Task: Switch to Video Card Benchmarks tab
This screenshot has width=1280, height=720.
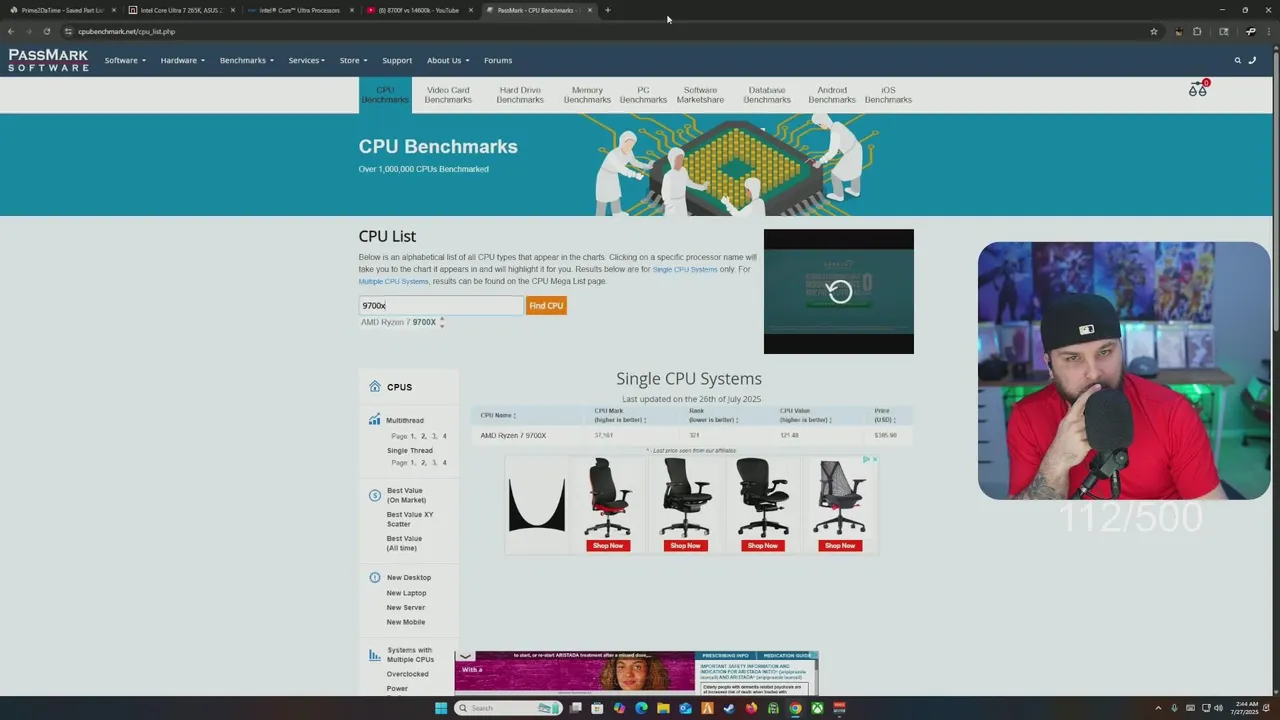Action: click(448, 95)
